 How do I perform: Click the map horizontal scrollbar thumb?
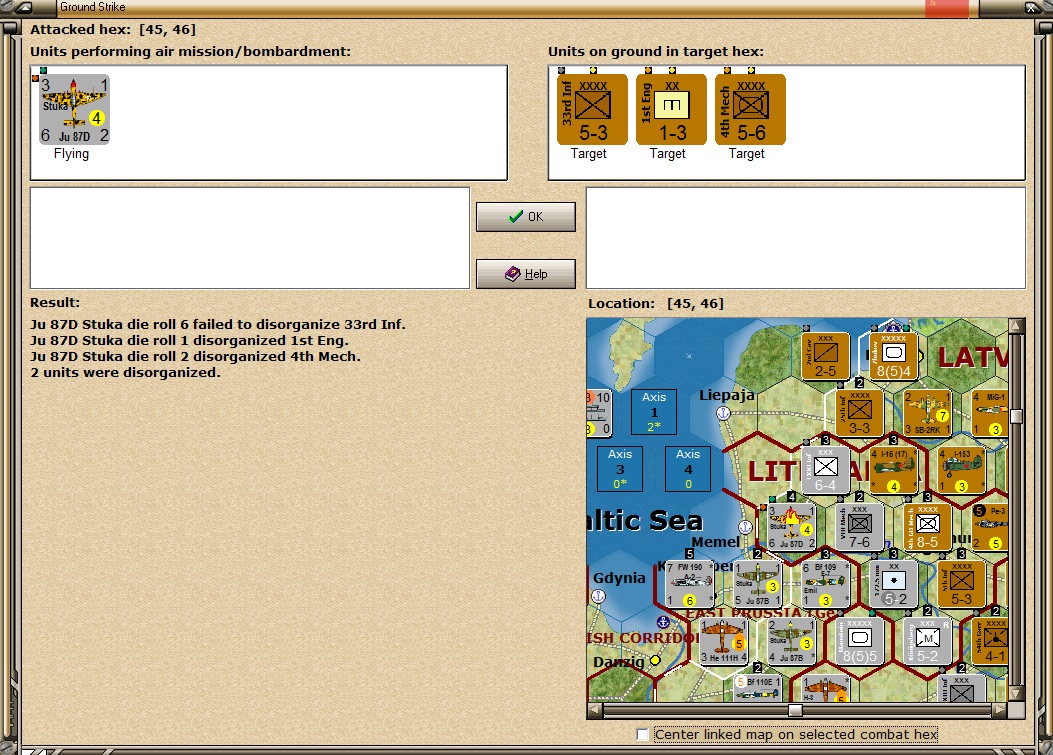click(795, 710)
